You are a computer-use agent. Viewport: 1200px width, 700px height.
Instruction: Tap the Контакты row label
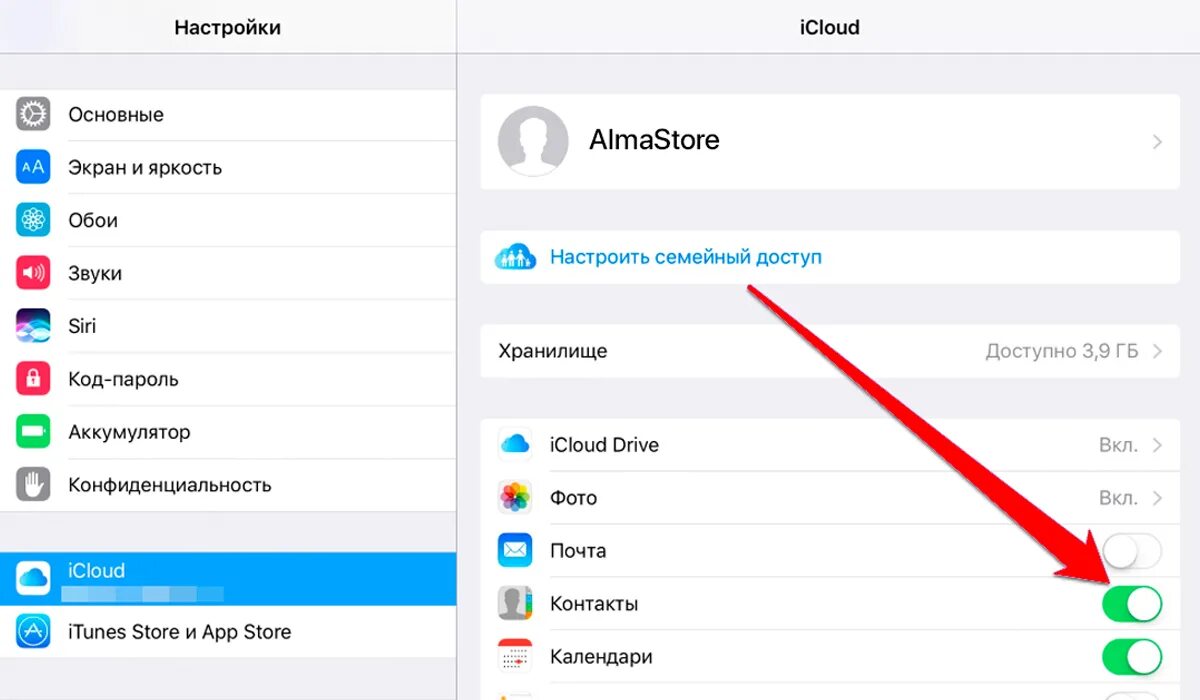click(x=594, y=604)
